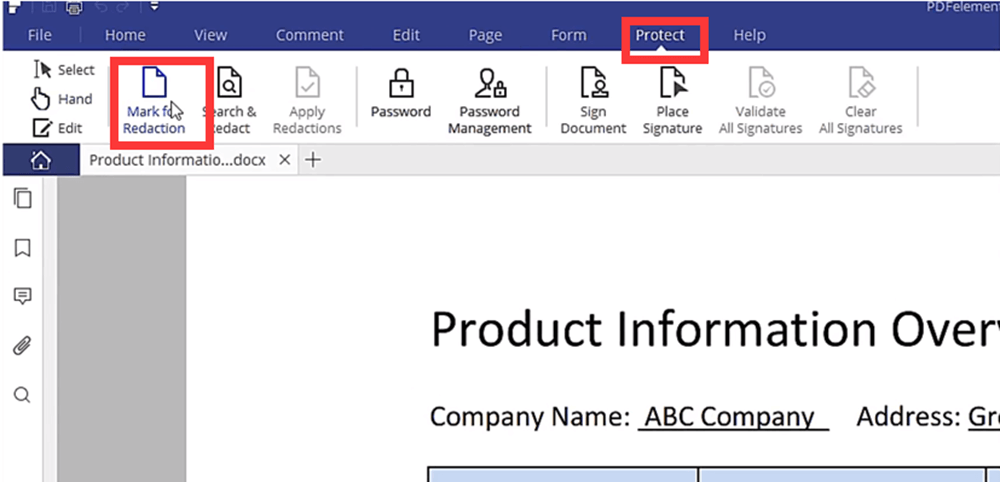Add a new tab with plus button

[x=313, y=160]
